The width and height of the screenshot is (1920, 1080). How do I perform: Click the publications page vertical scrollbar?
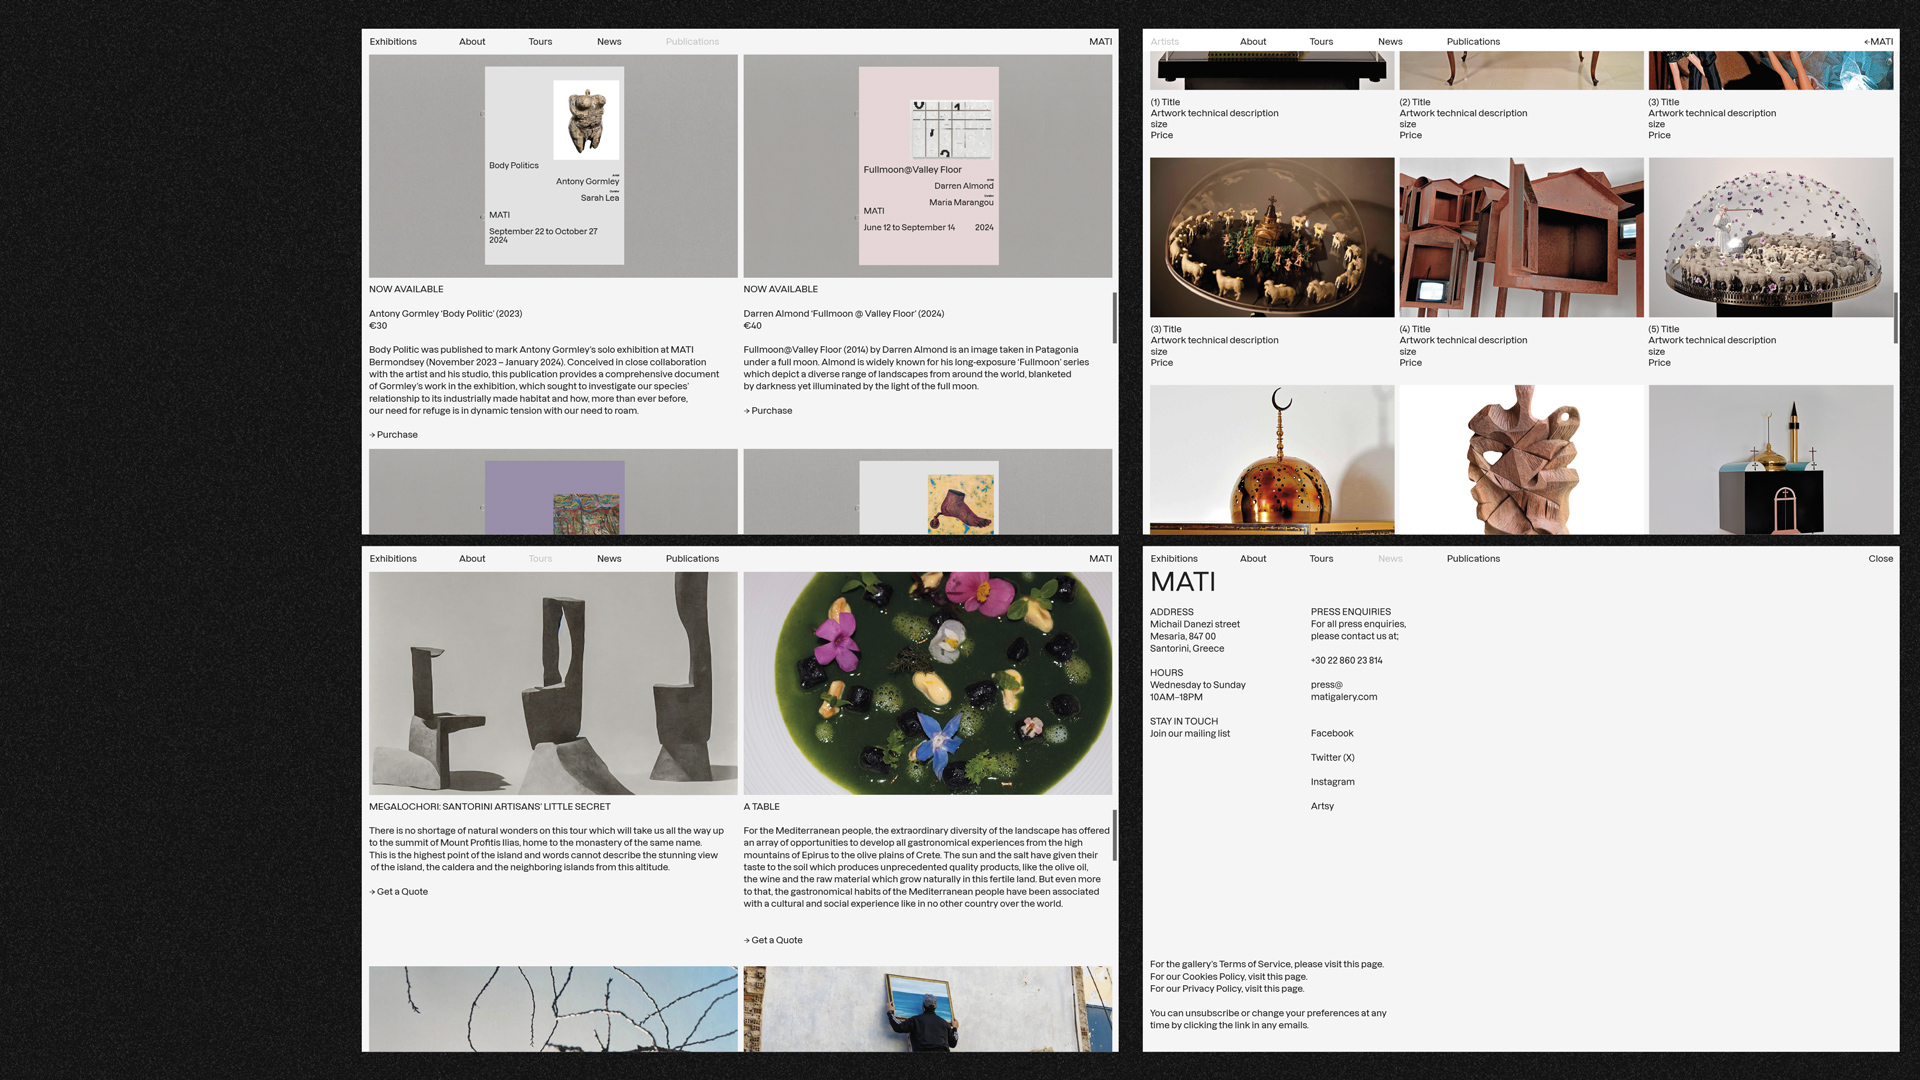coord(1114,318)
